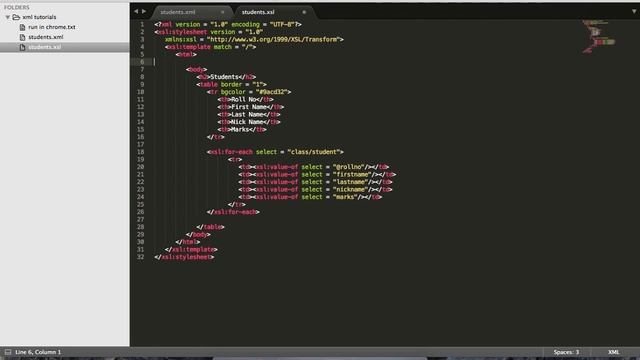Click the table border attribute line
Screen dimensions: 640x360
tap(231, 84)
